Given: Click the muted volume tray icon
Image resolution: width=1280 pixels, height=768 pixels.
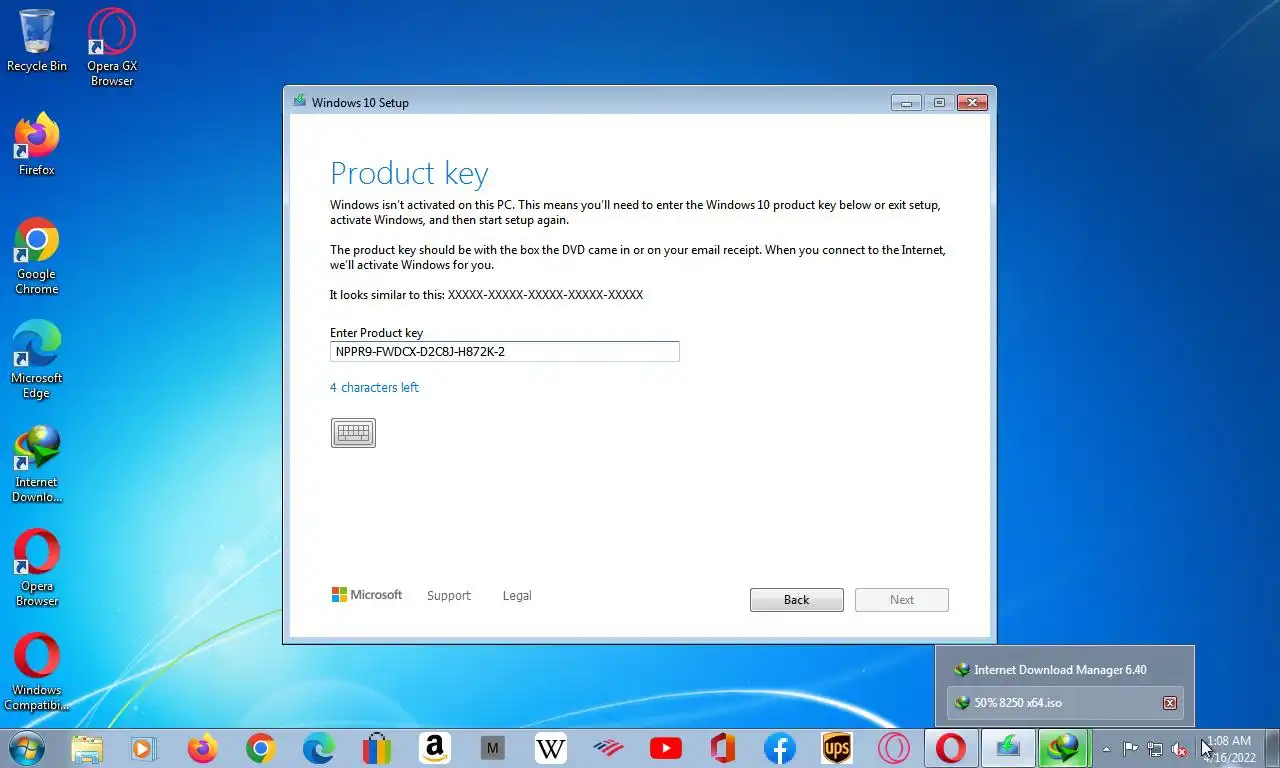Looking at the screenshot, I should click(1179, 749).
